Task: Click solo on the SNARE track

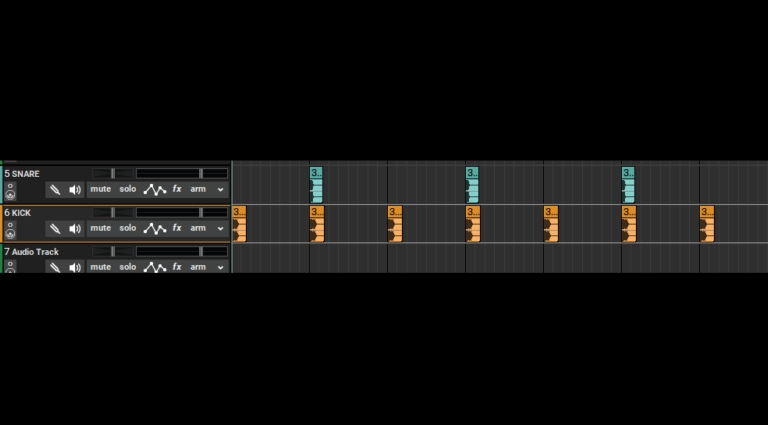Action: point(128,189)
